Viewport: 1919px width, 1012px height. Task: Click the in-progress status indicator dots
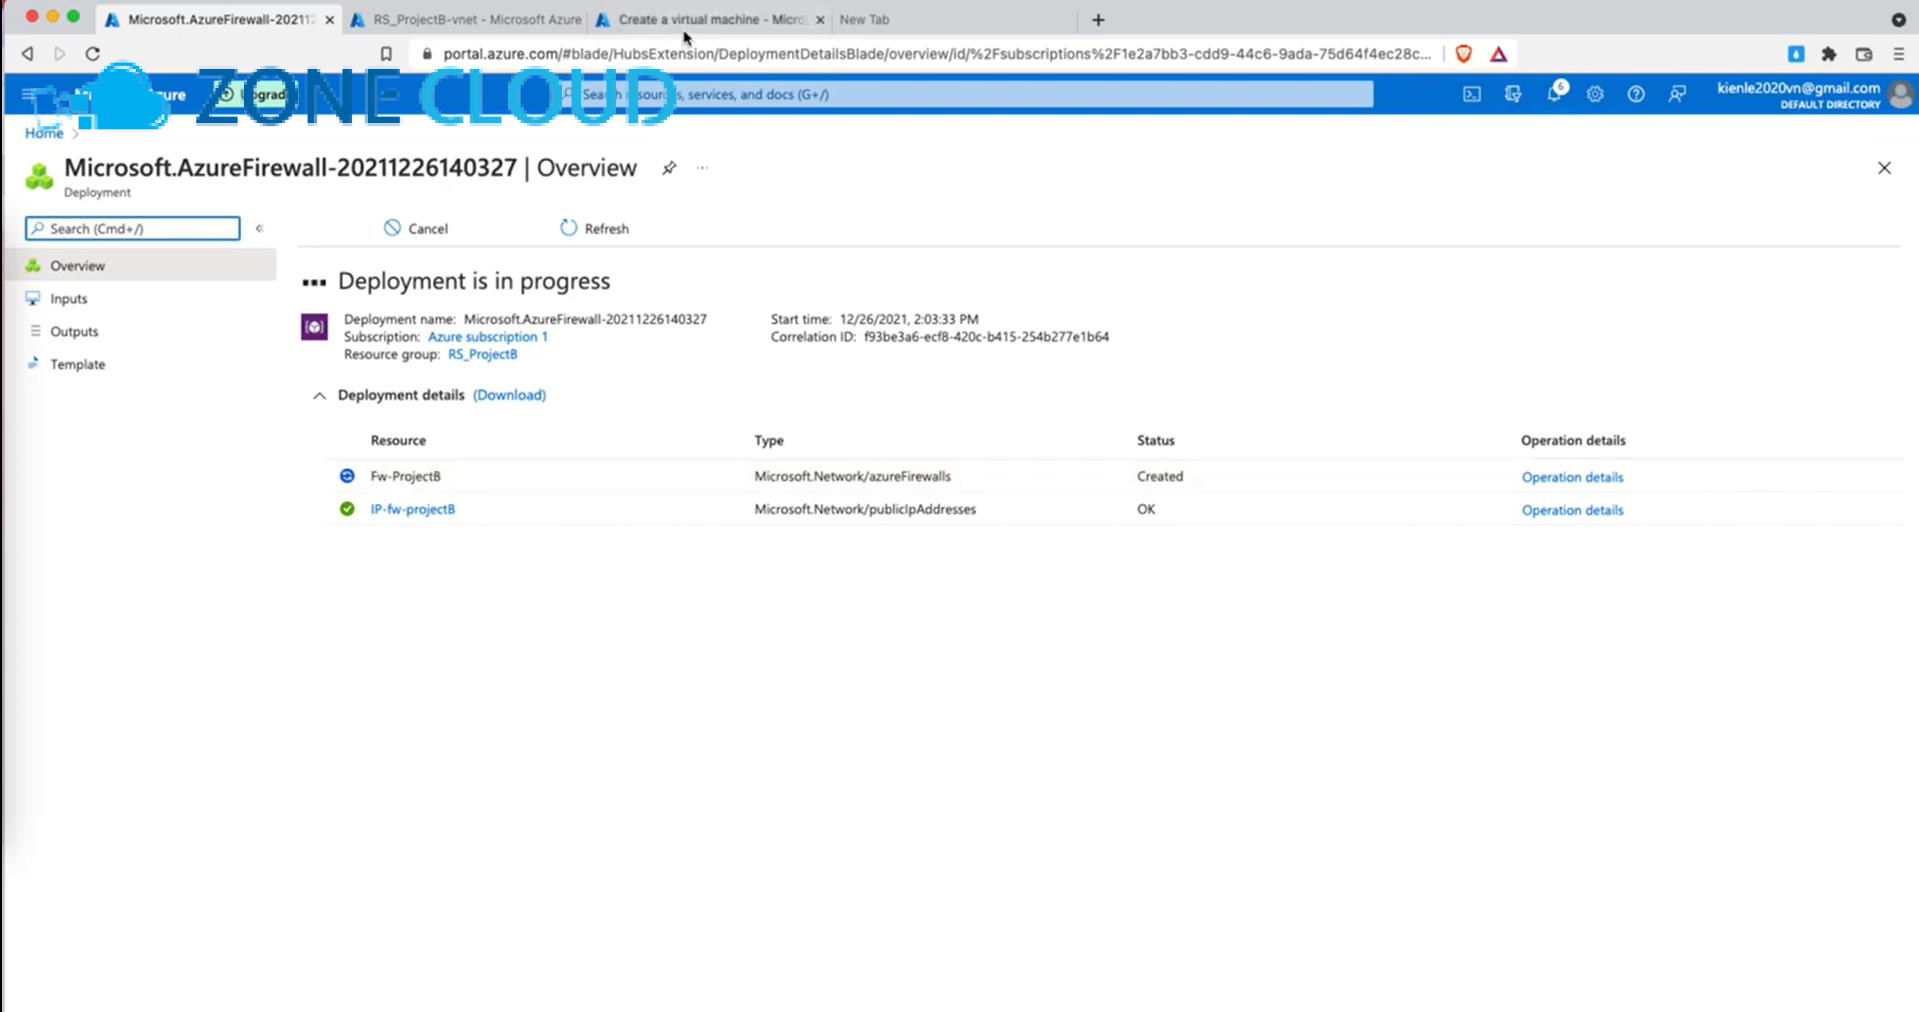[313, 281]
